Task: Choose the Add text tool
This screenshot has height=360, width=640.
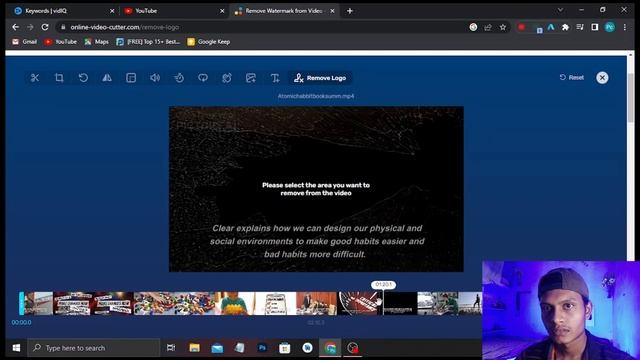Action: pos(275,78)
